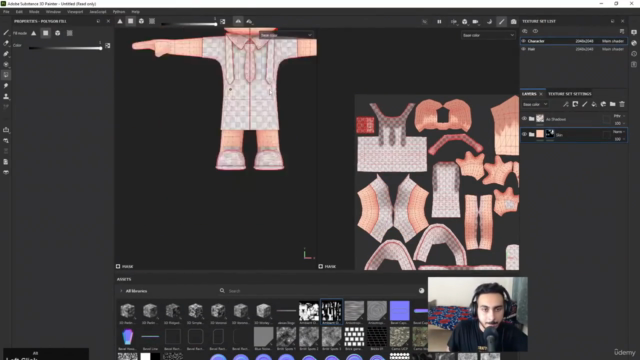Open Base color dropdown in the 2D viewport

[488, 36]
